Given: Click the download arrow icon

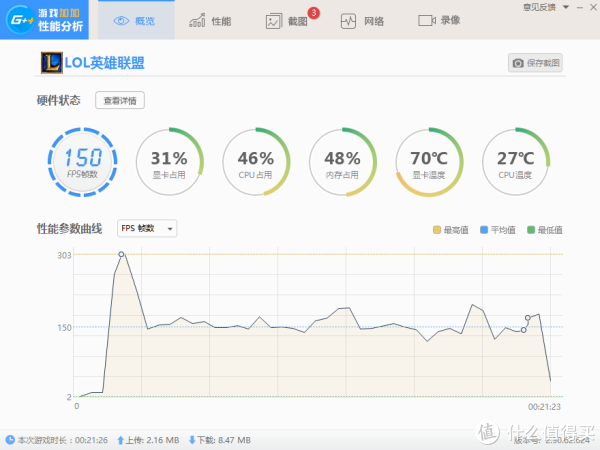Looking at the screenshot, I should (x=192, y=440).
